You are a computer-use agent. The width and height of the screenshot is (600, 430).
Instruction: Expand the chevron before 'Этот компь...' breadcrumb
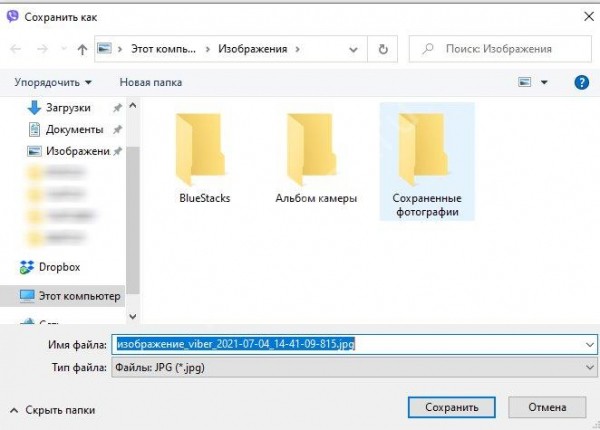pyautogui.click(x=120, y=49)
